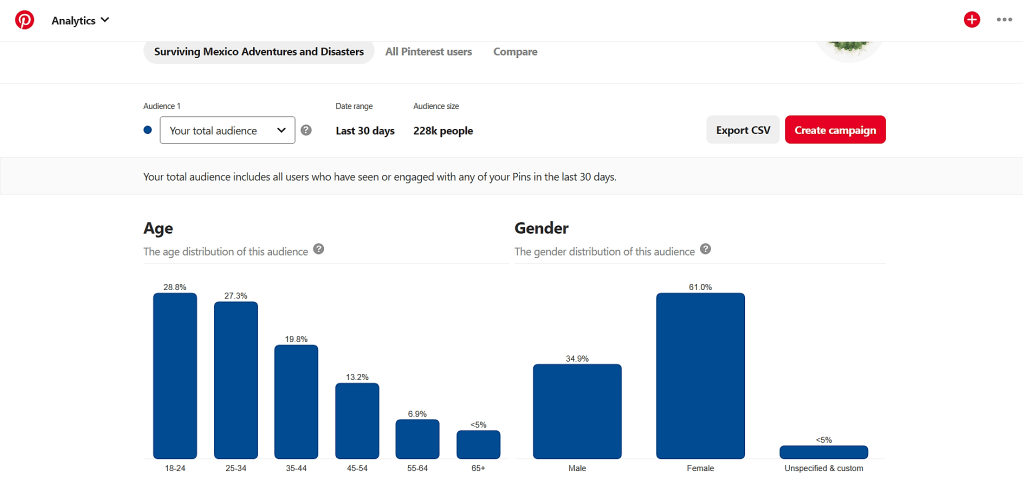Viewport: 1023px width, 477px height.
Task: Open the Compare tab
Action: 515,51
